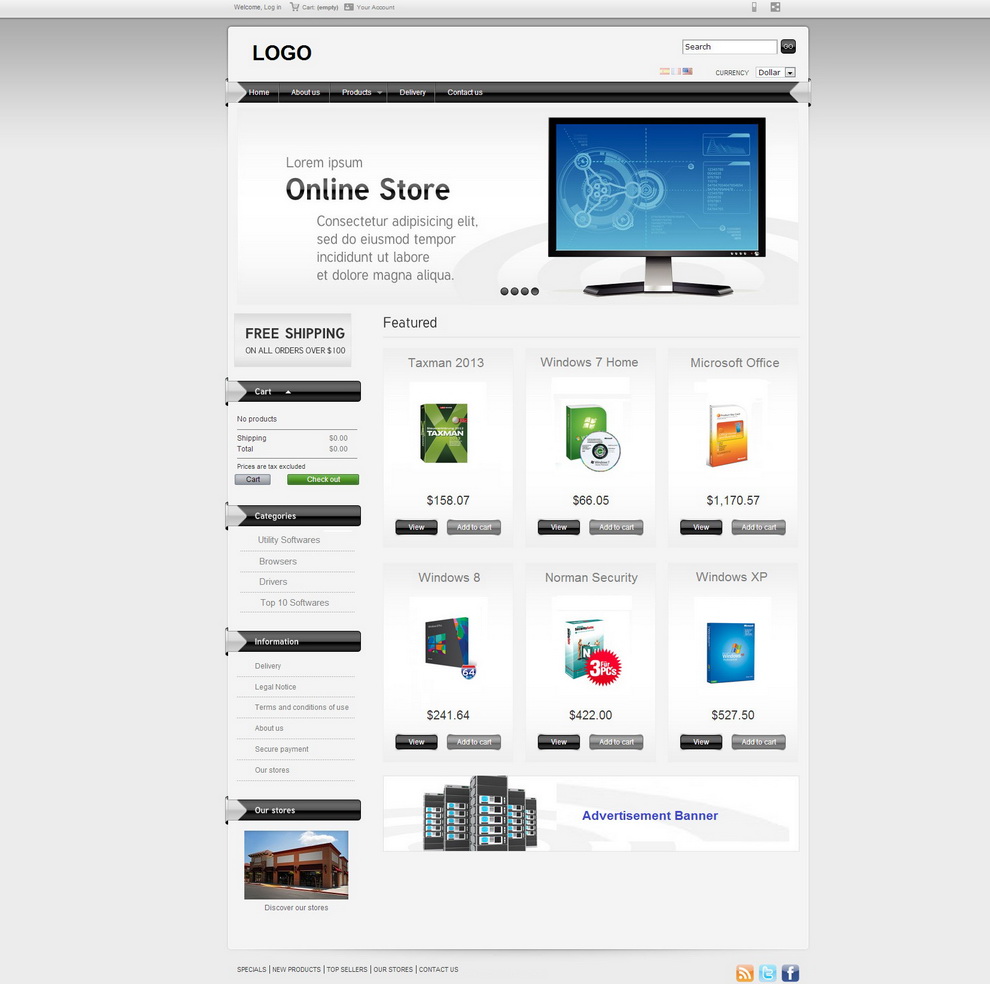Click inside the Search input field
This screenshot has width=990, height=984.
[x=727, y=46]
